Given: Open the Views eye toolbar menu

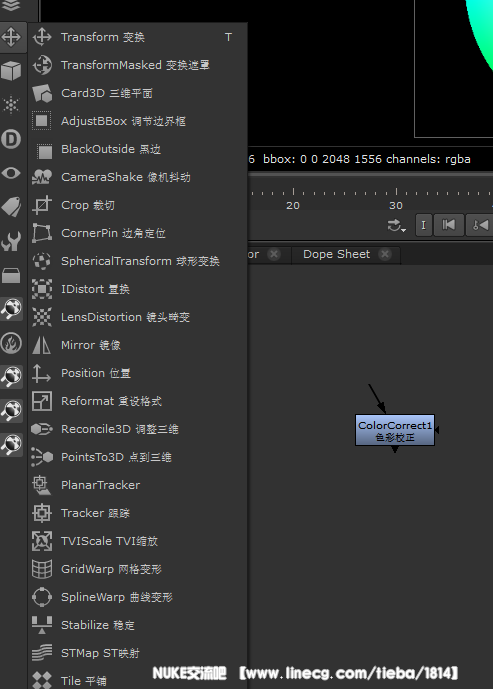Looking at the screenshot, I should 11,173.
